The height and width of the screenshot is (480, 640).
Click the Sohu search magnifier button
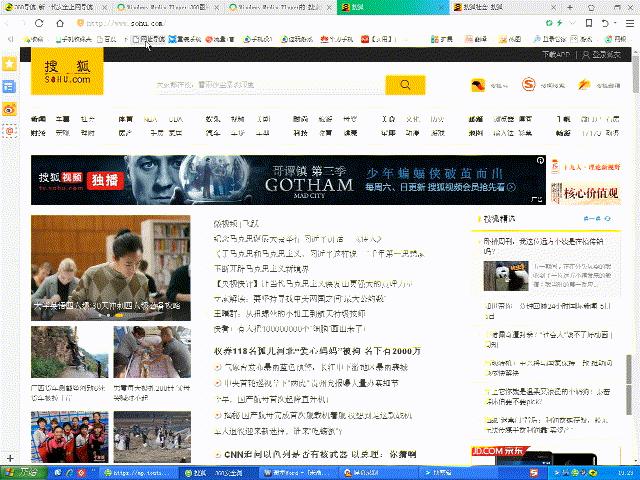405,85
